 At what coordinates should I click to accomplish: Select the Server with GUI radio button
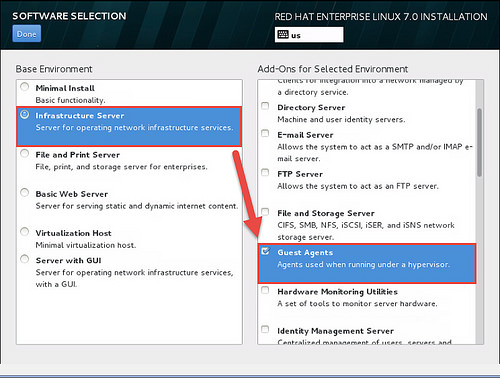(25, 259)
